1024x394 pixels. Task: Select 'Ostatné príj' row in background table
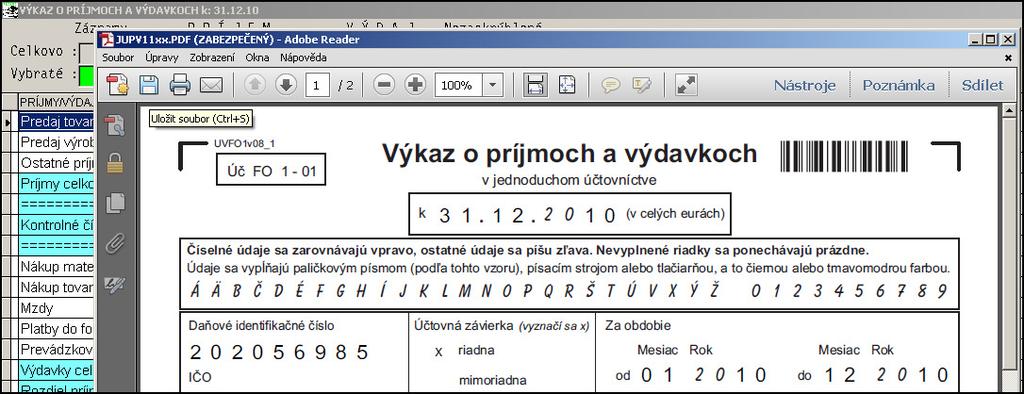coord(56,163)
